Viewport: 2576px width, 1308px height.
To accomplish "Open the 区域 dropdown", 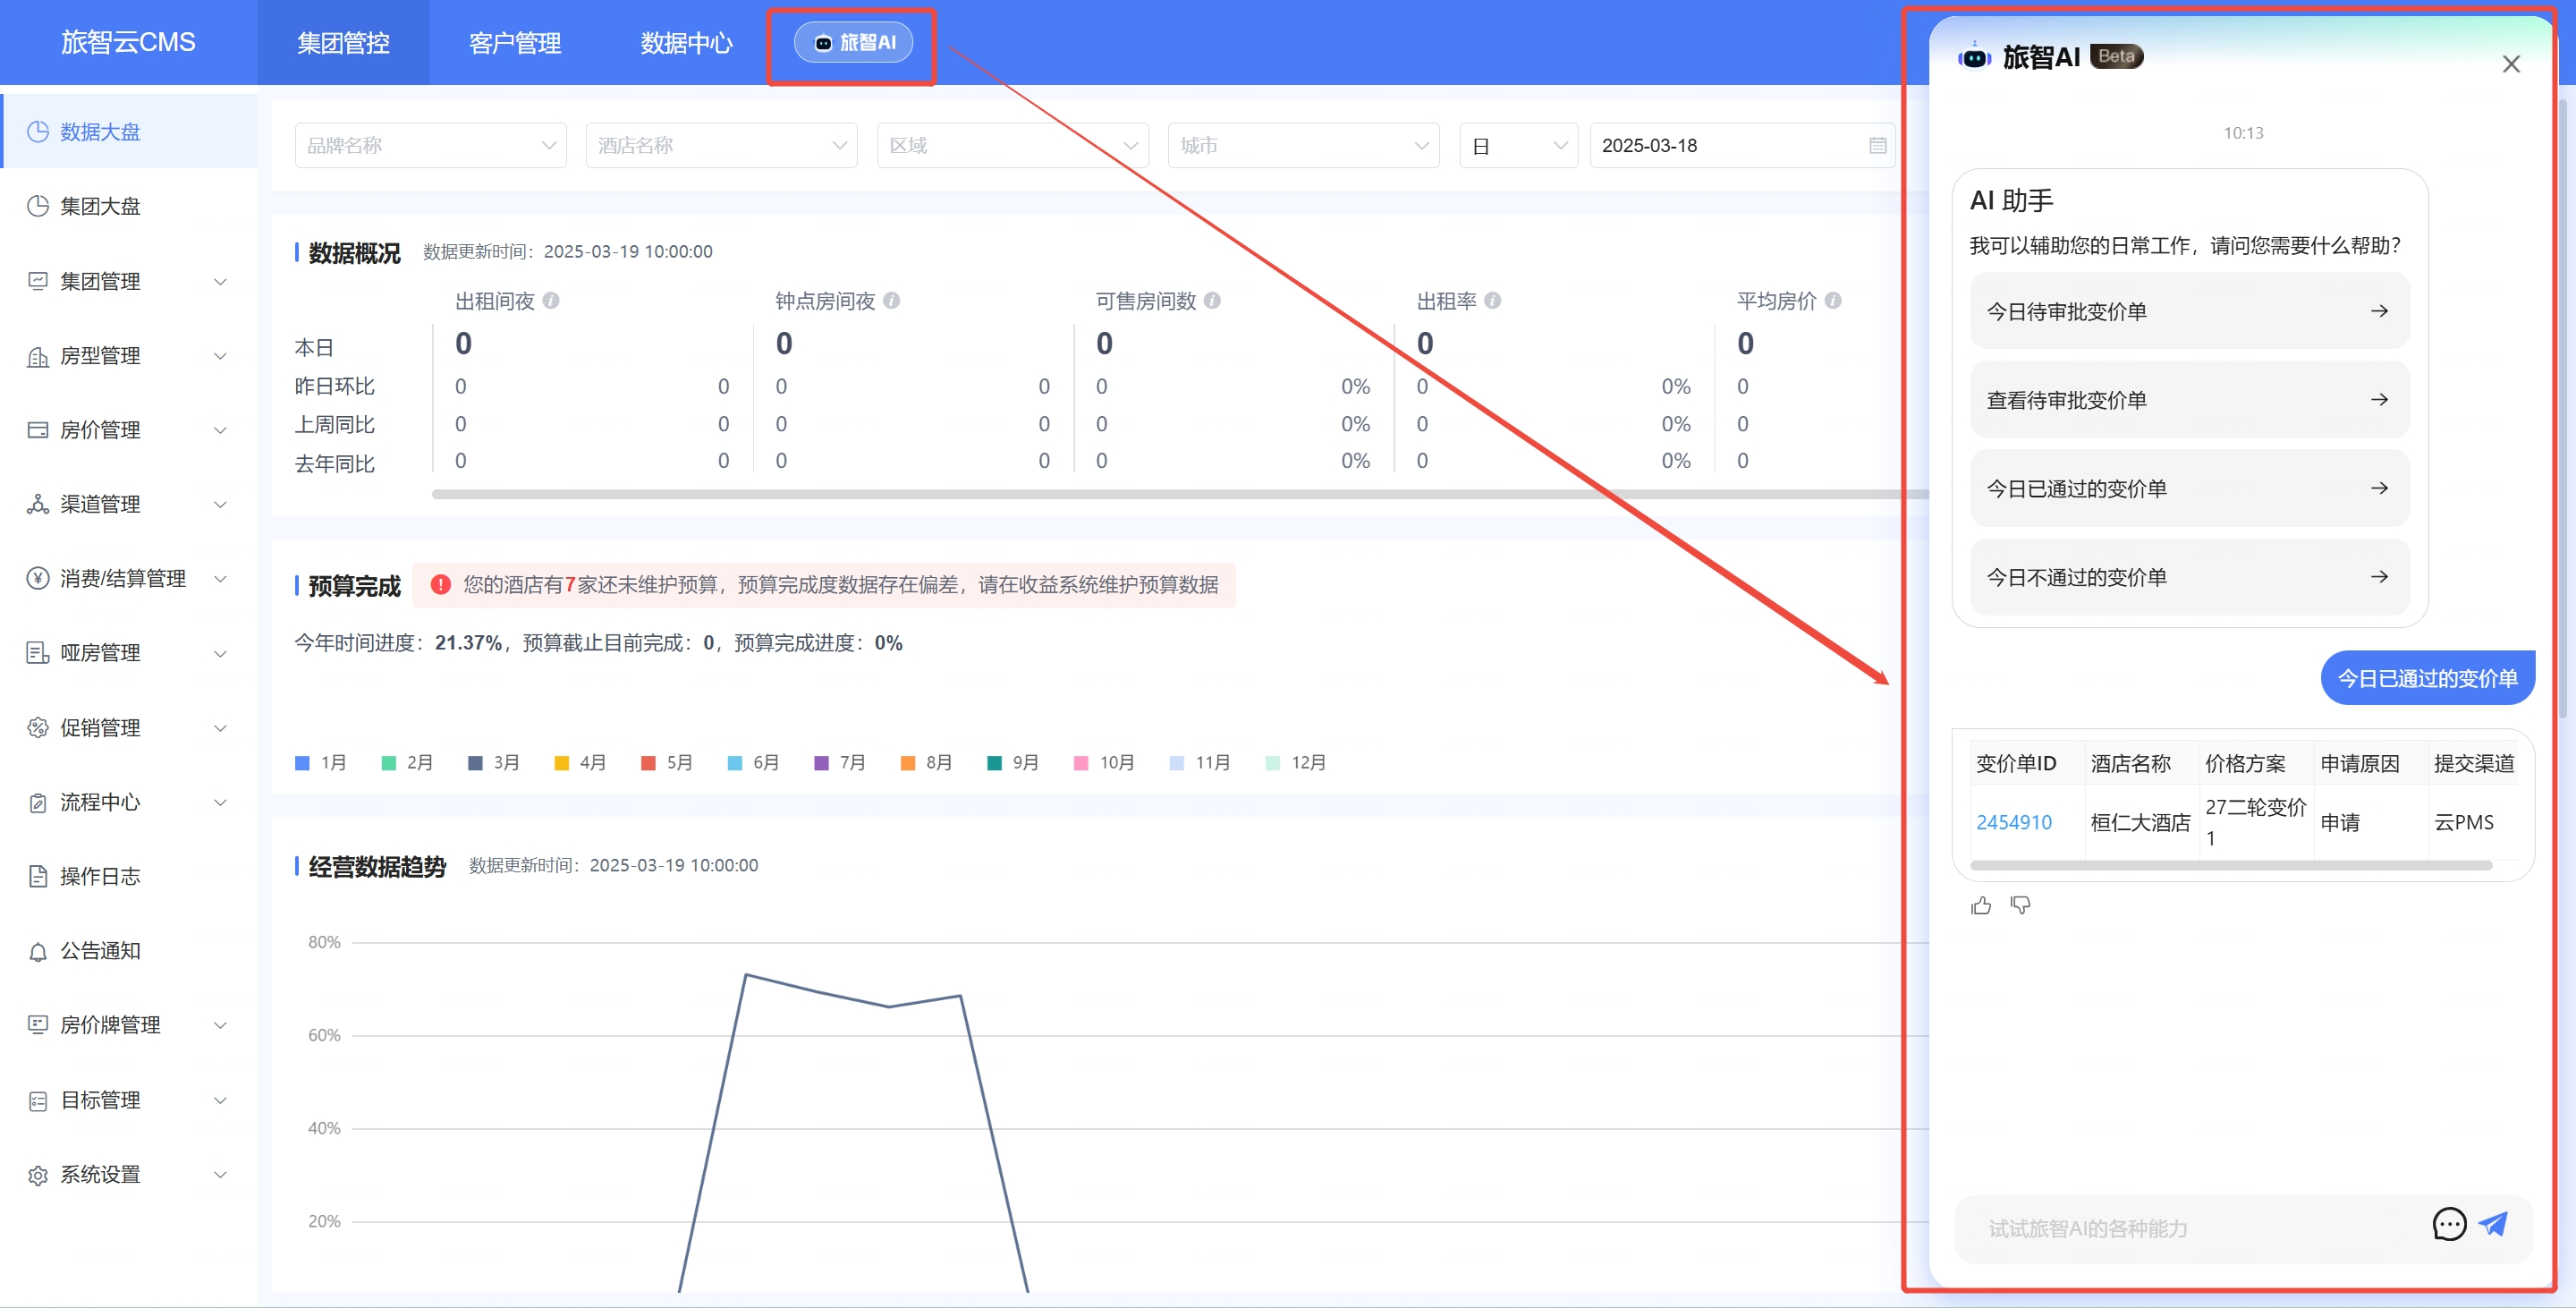I will tap(1013, 145).
